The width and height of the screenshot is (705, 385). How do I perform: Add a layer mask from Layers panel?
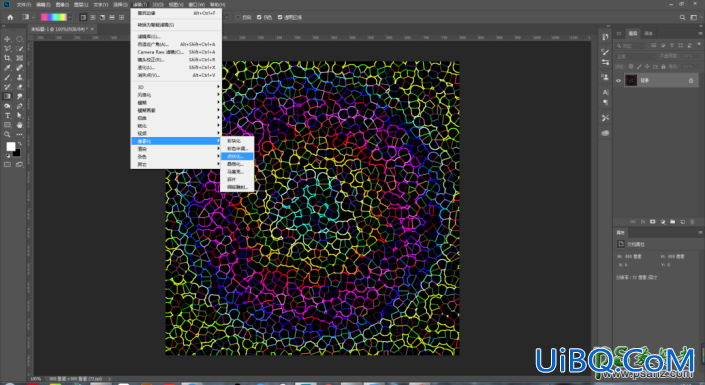pos(652,222)
